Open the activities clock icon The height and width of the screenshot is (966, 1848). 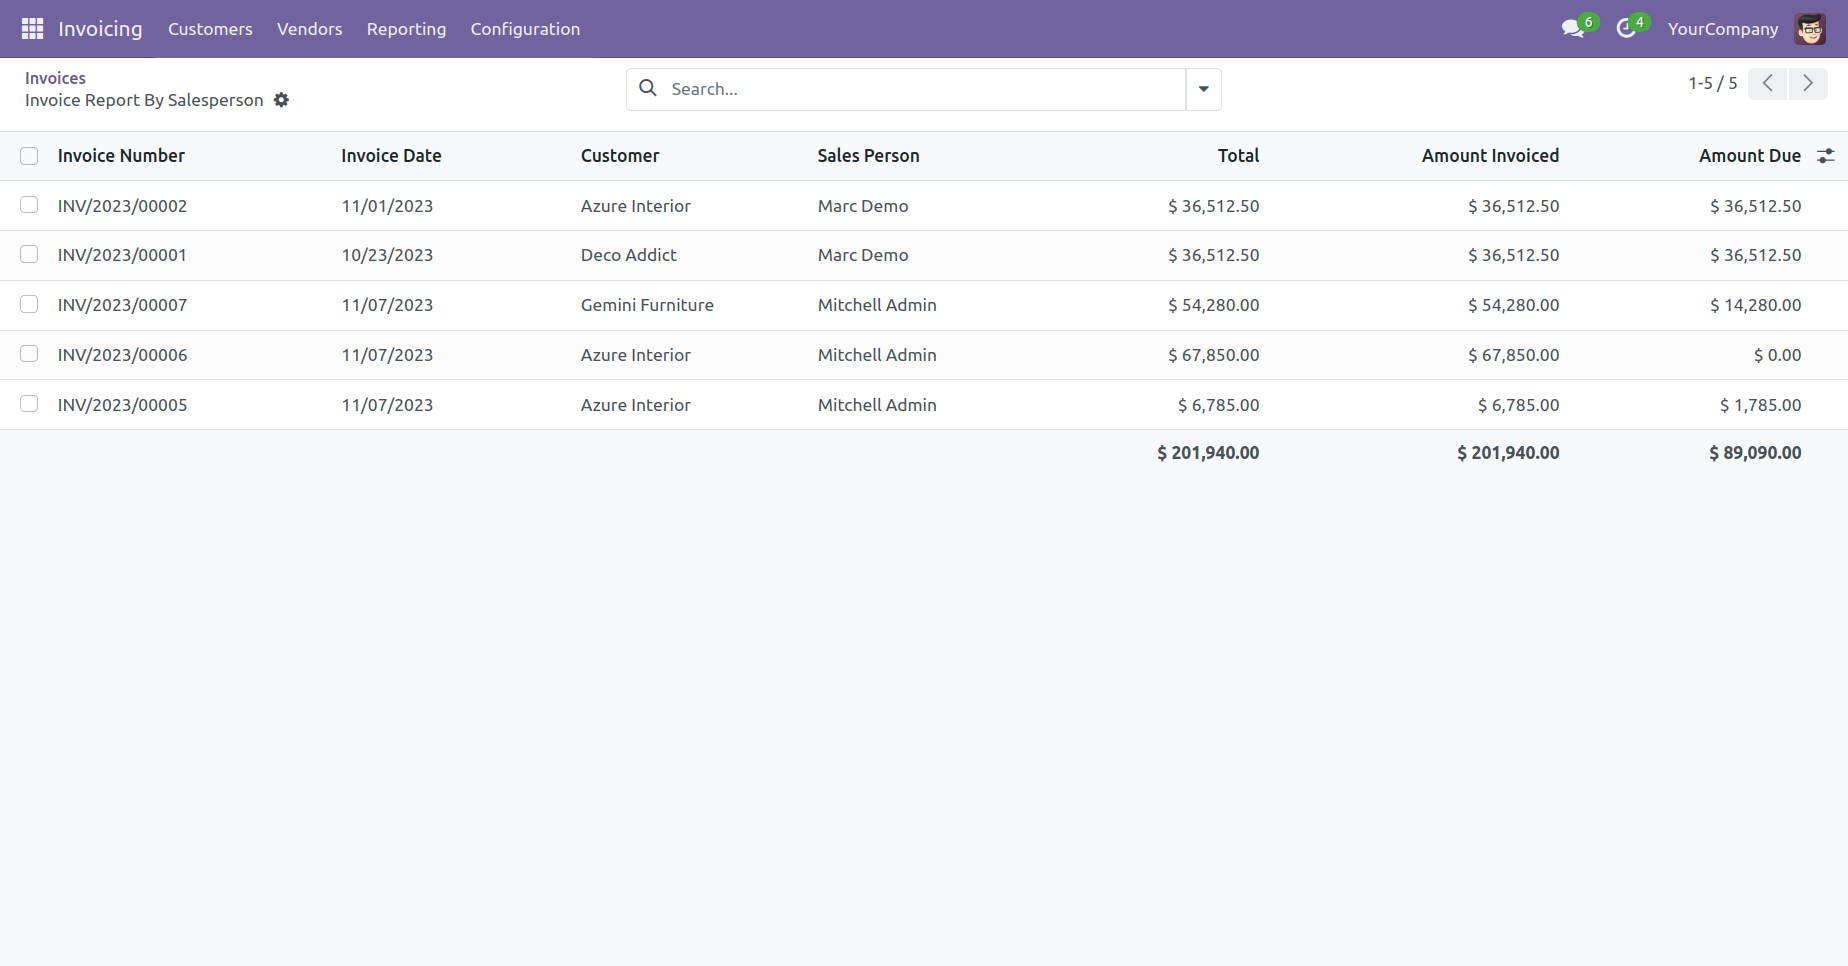coord(1626,29)
